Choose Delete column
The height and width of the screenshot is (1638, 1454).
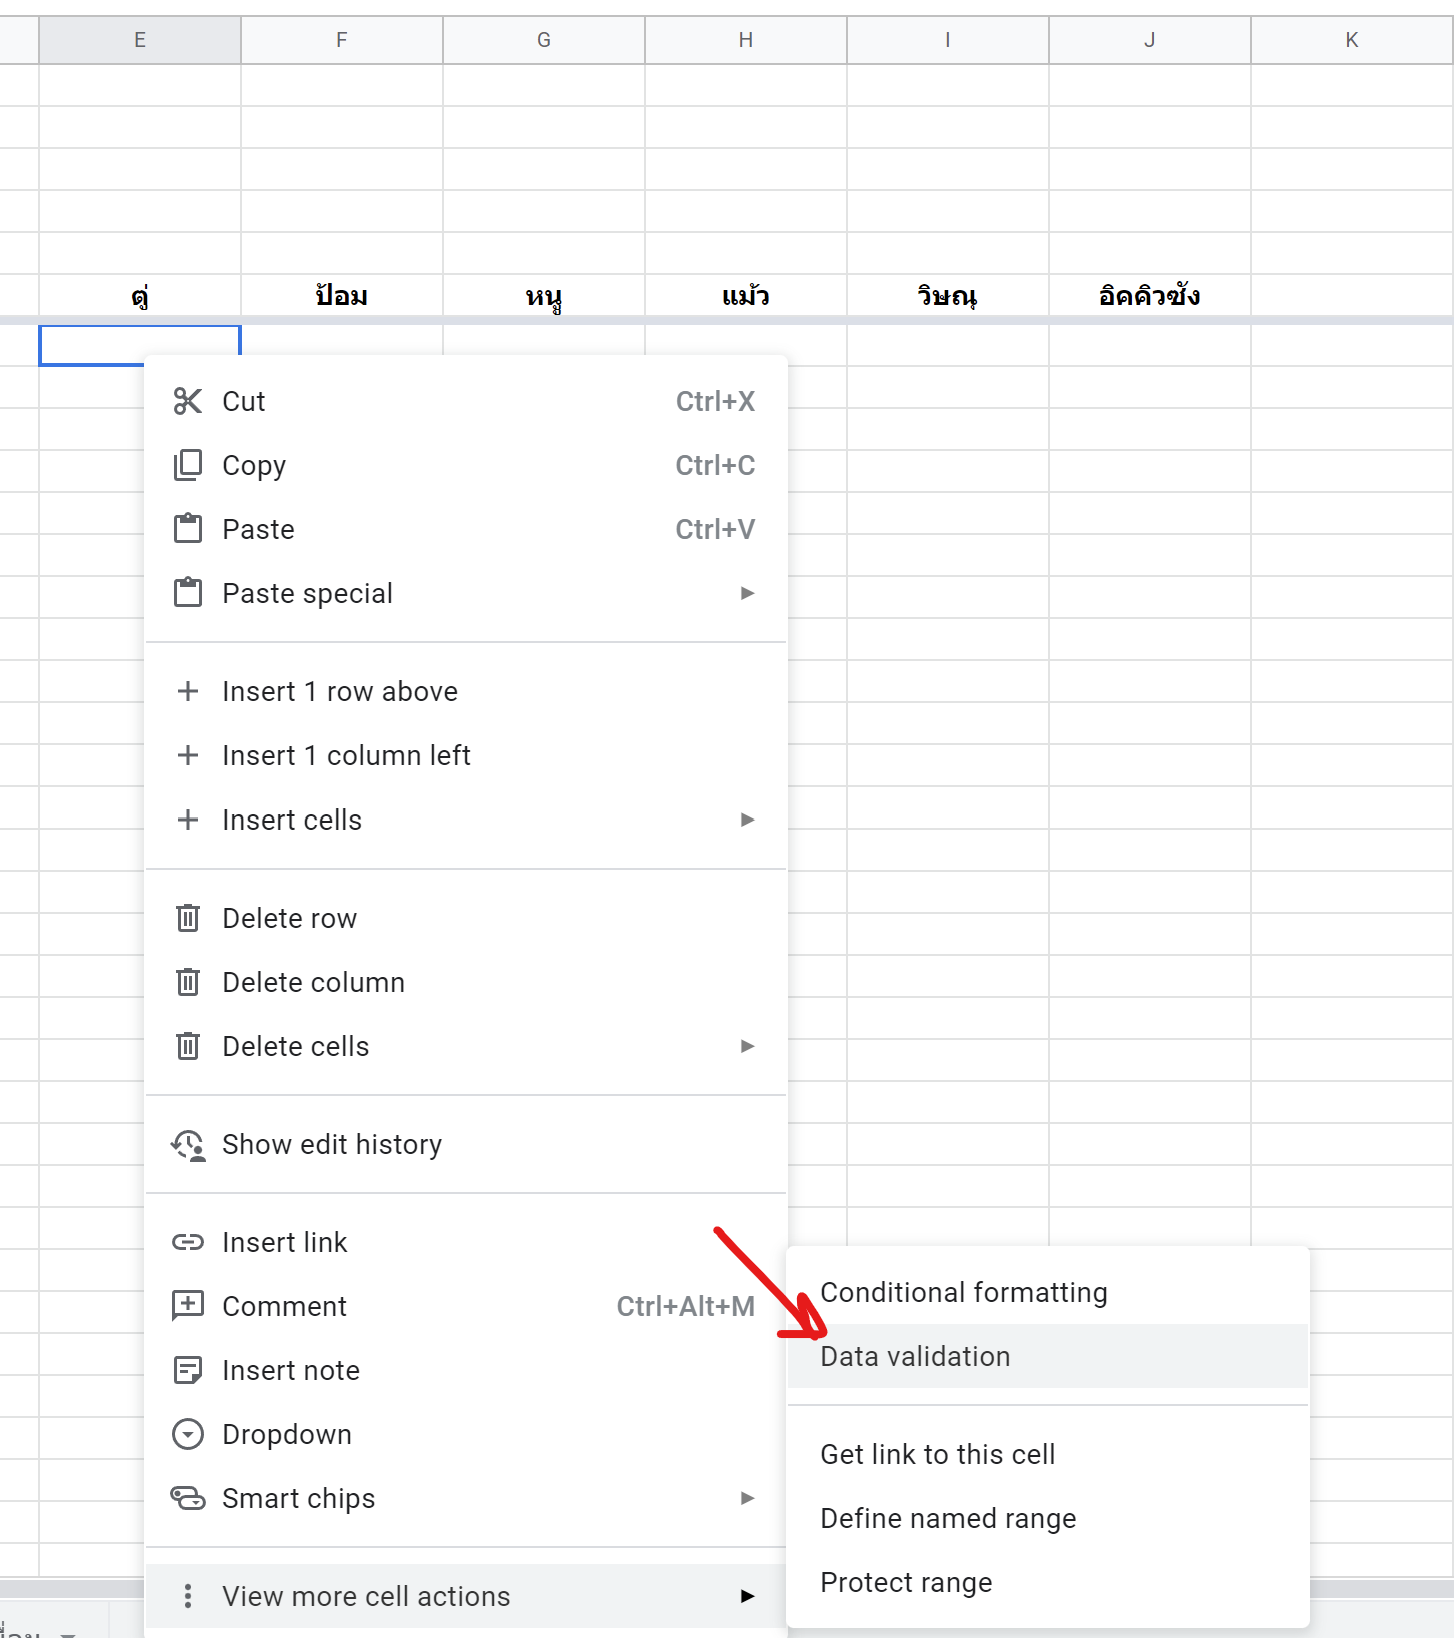pyautogui.click(x=466, y=982)
